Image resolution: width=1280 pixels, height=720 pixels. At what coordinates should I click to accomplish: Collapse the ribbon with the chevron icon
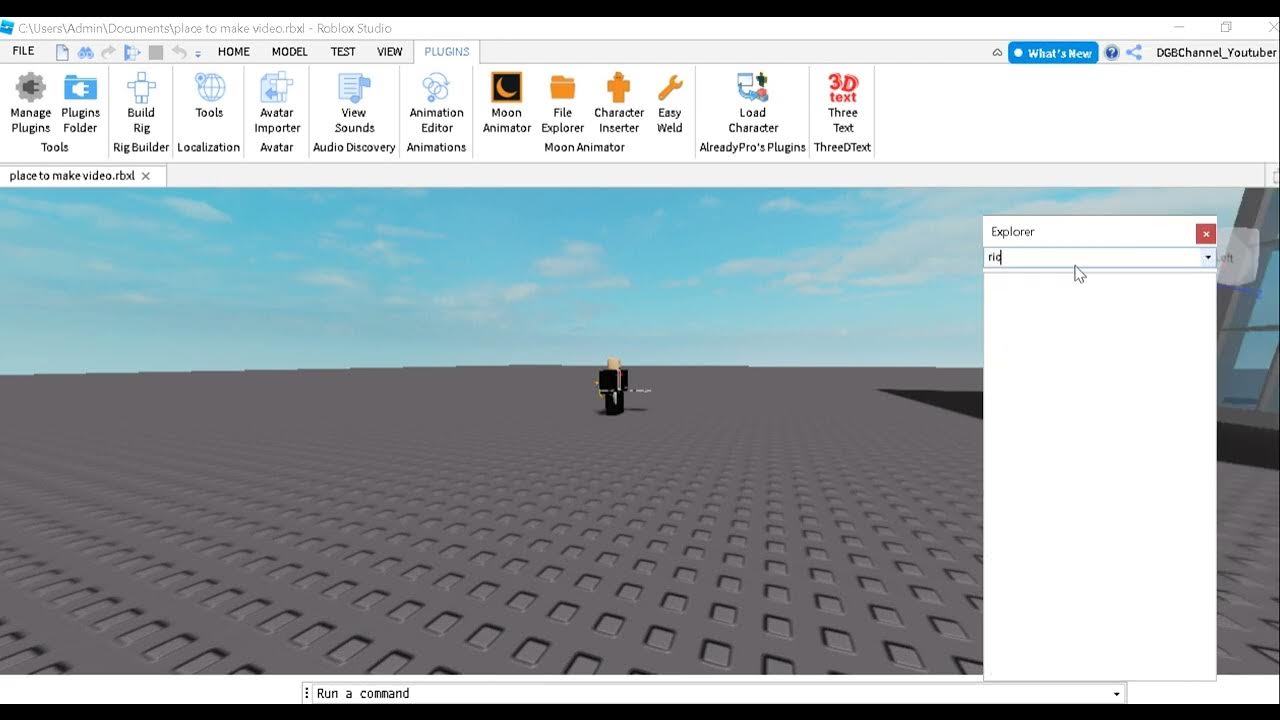click(997, 53)
